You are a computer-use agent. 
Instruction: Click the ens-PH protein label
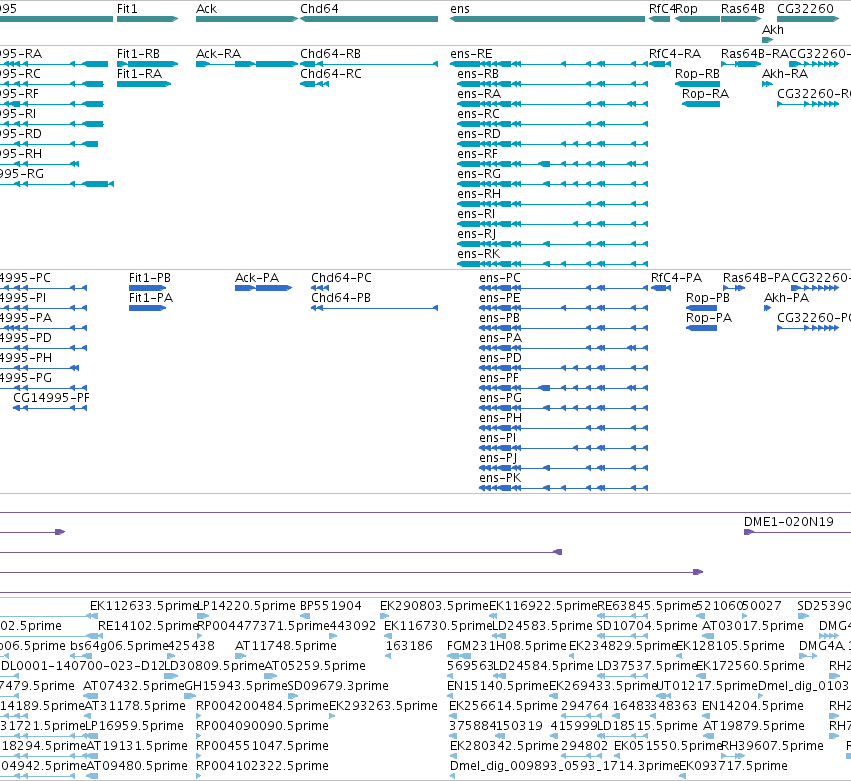pos(500,418)
